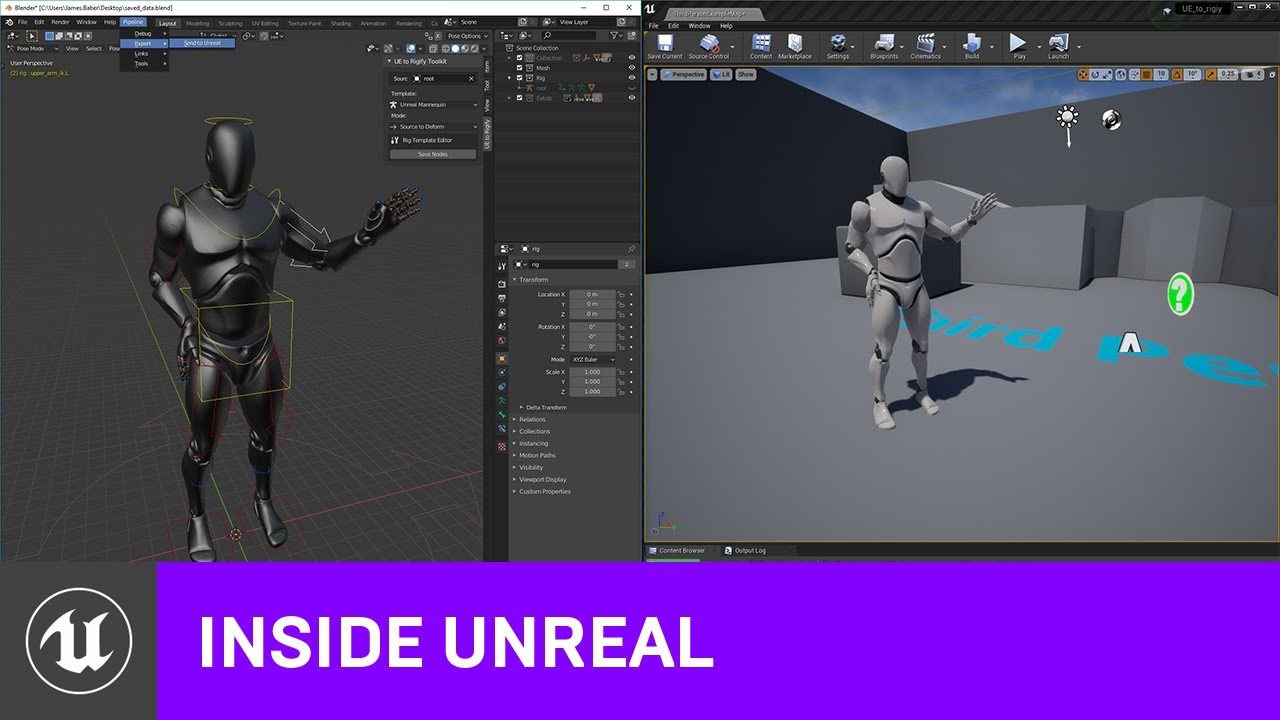Click the Lit view mode button

tap(721, 75)
